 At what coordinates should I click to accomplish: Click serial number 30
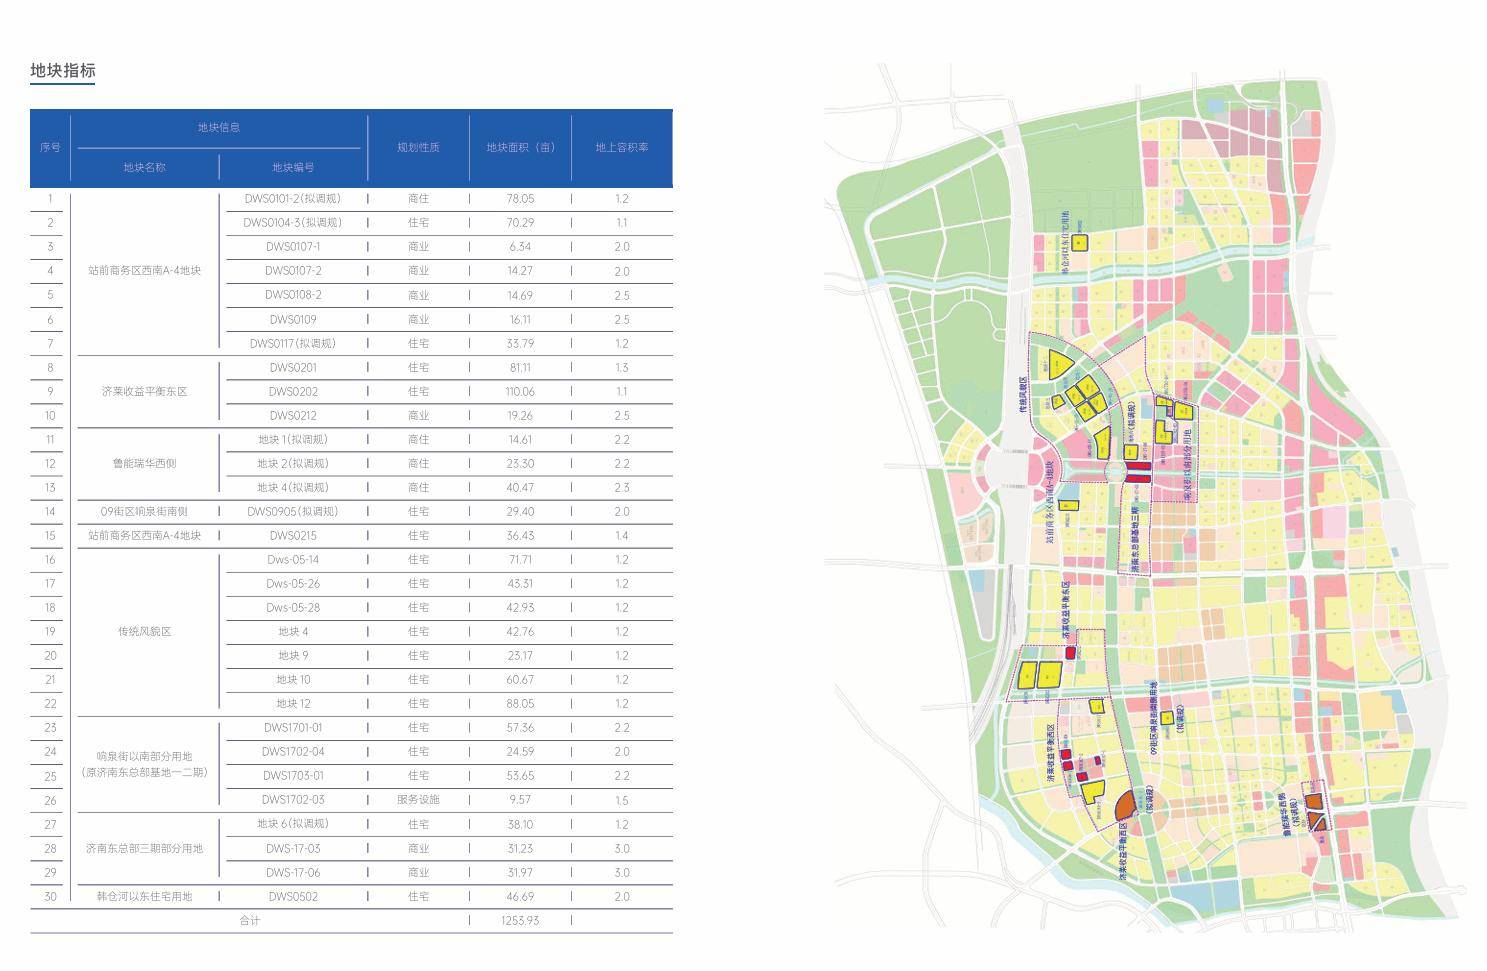[50, 896]
